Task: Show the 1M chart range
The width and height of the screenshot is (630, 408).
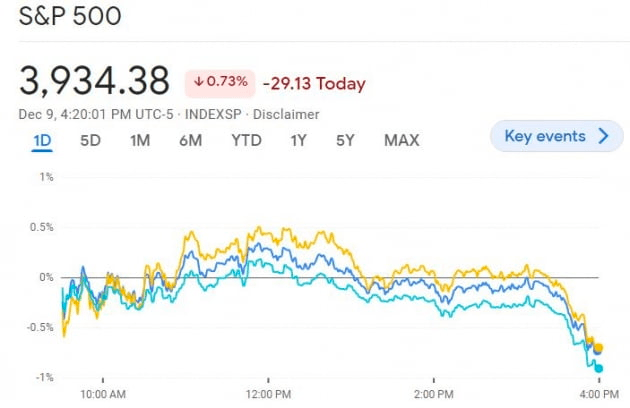Action: [x=140, y=140]
